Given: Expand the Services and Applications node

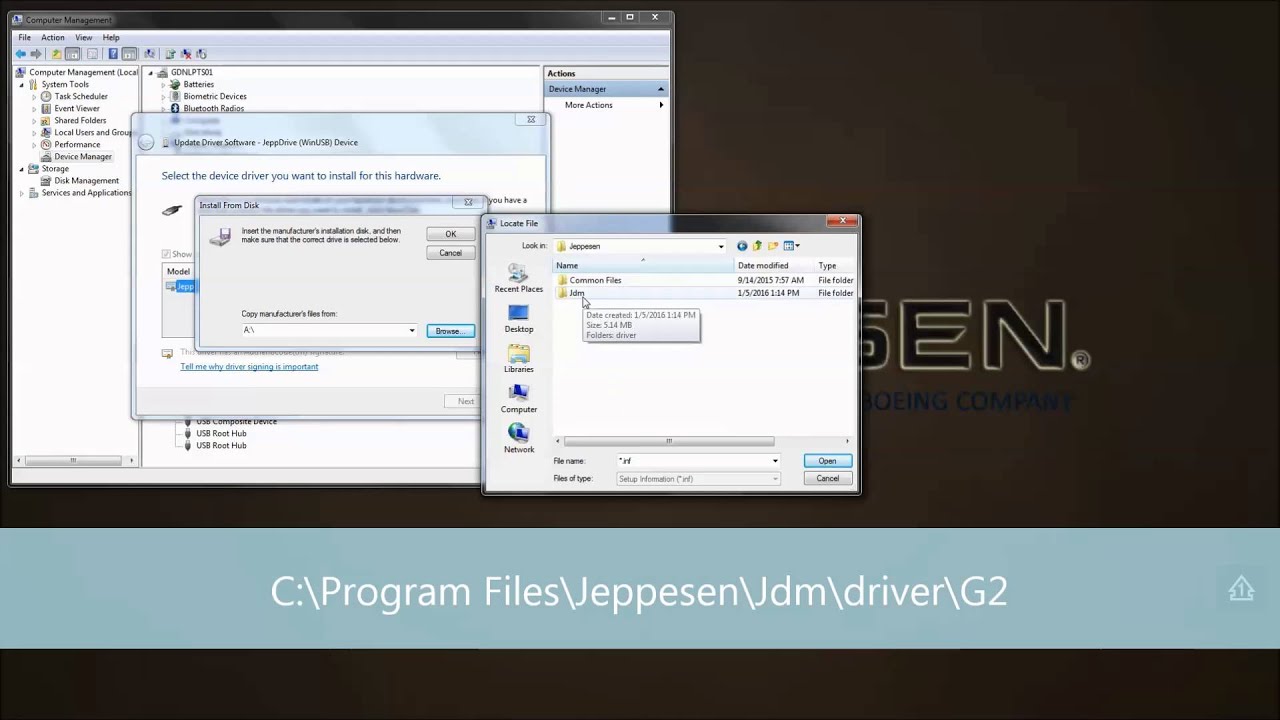Looking at the screenshot, I should click(x=21, y=193).
